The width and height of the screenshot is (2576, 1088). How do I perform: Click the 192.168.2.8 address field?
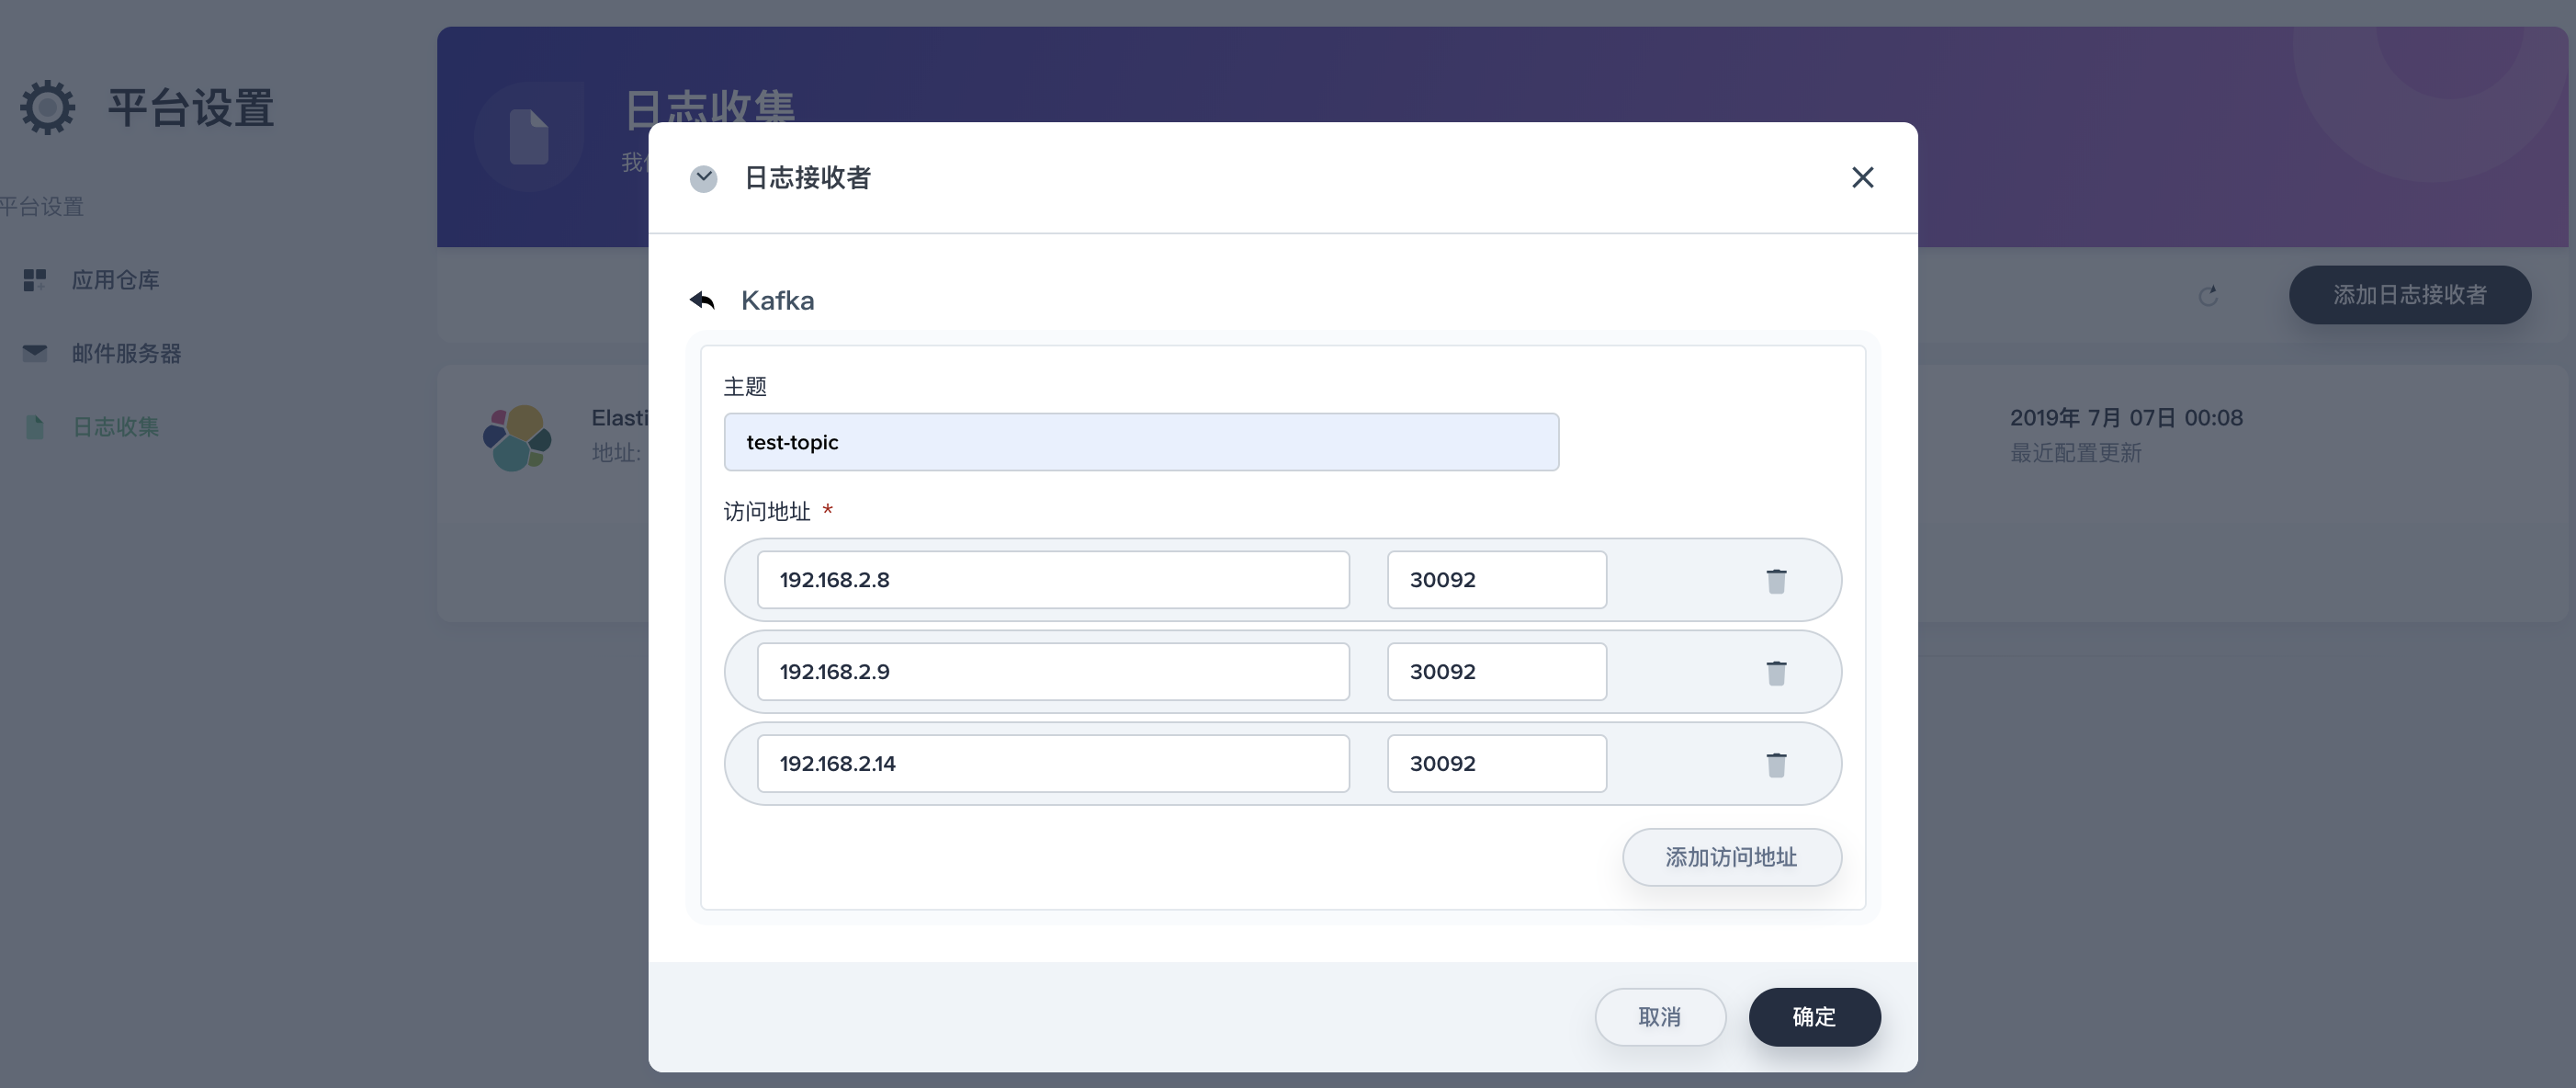pyautogui.click(x=1053, y=580)
